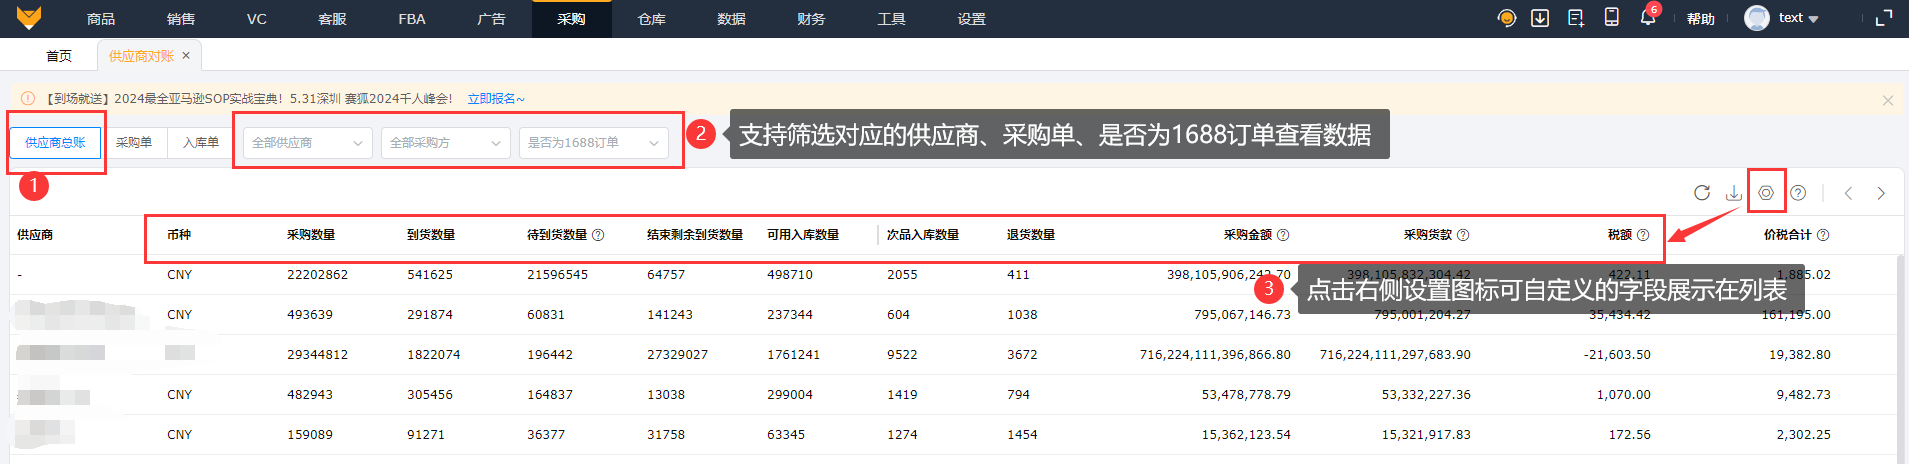Screen dimensions: 1909x464
Task: Open the 仓库 menu
Action: 652,19
